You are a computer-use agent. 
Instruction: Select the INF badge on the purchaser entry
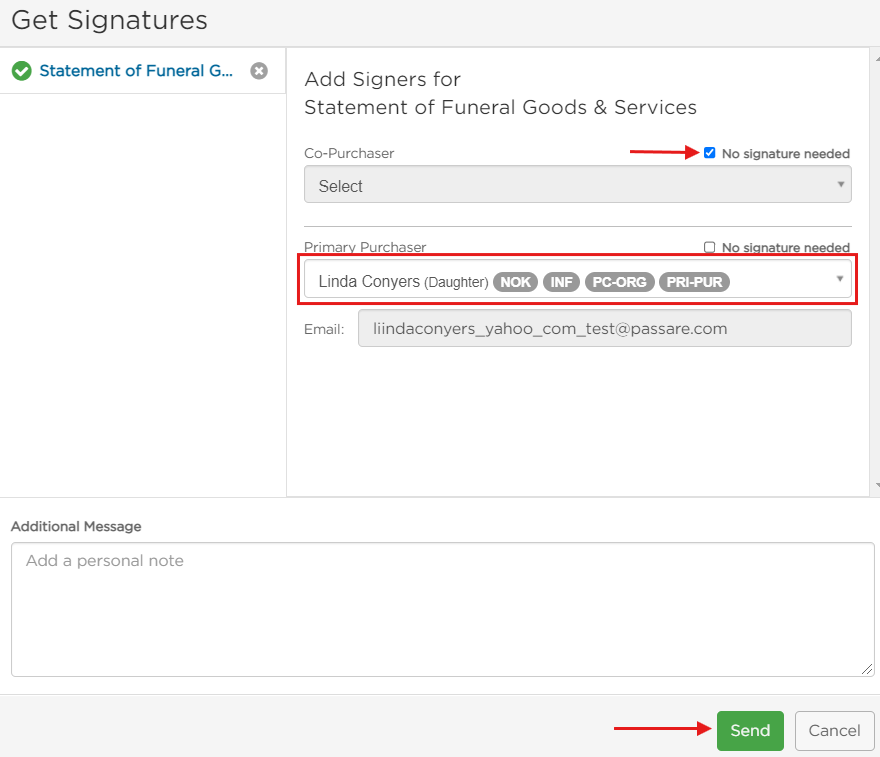(x=561, y=282)
